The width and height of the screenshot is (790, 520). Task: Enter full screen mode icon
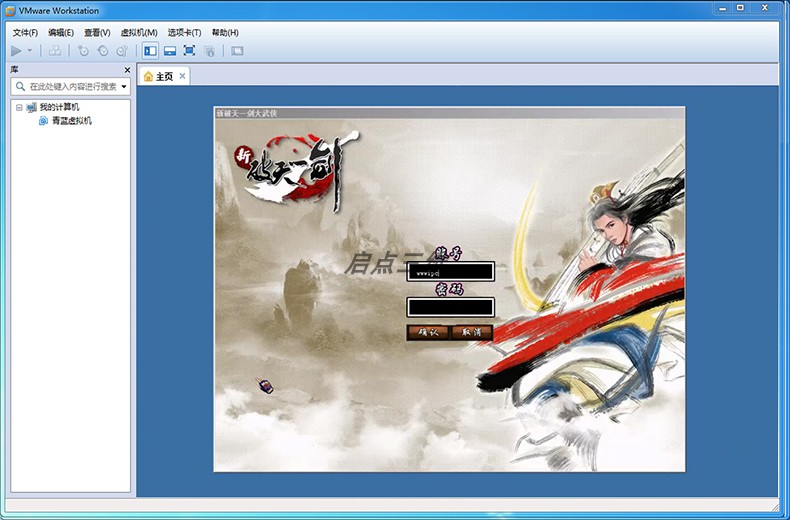[189, 51]
